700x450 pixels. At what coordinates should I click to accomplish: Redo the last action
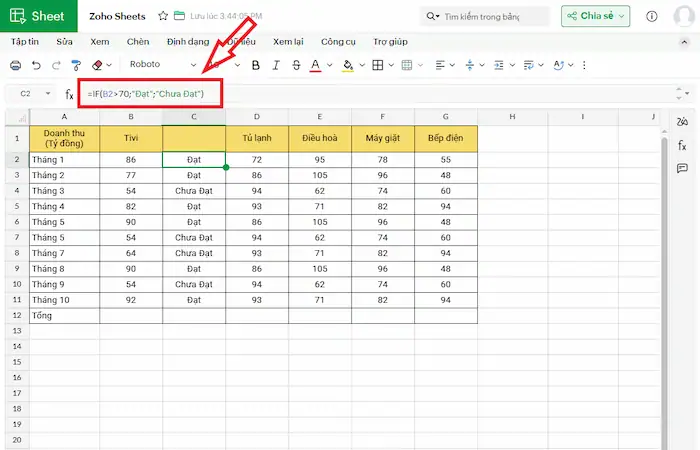[56, 65]
